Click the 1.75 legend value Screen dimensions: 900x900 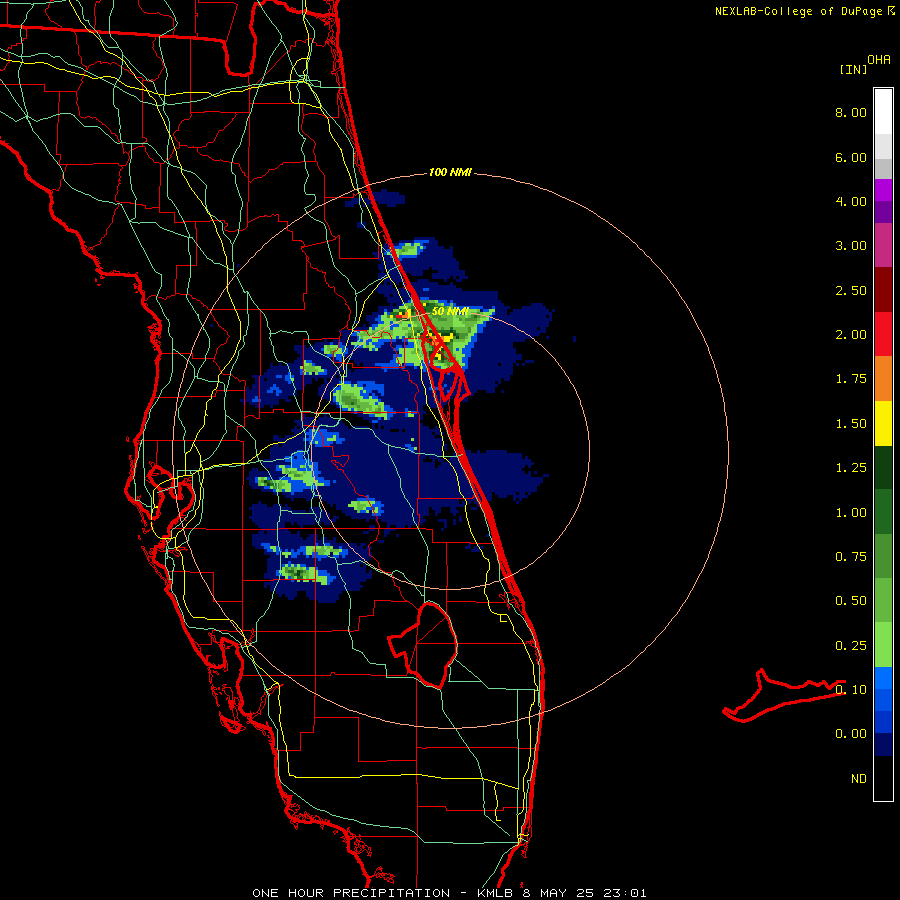851,379
